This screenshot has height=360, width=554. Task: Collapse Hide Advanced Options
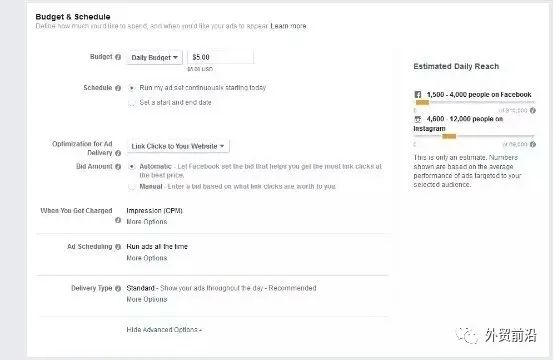[164, 330]
